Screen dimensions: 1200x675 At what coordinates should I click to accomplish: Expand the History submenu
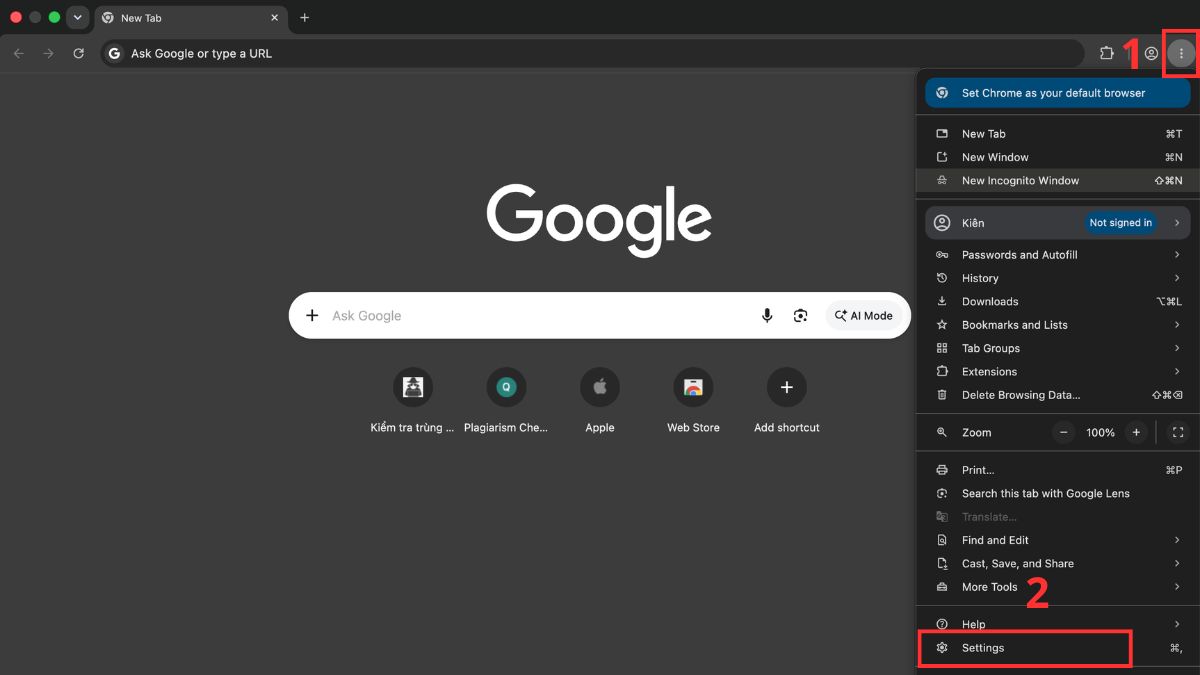point(1058,278)
